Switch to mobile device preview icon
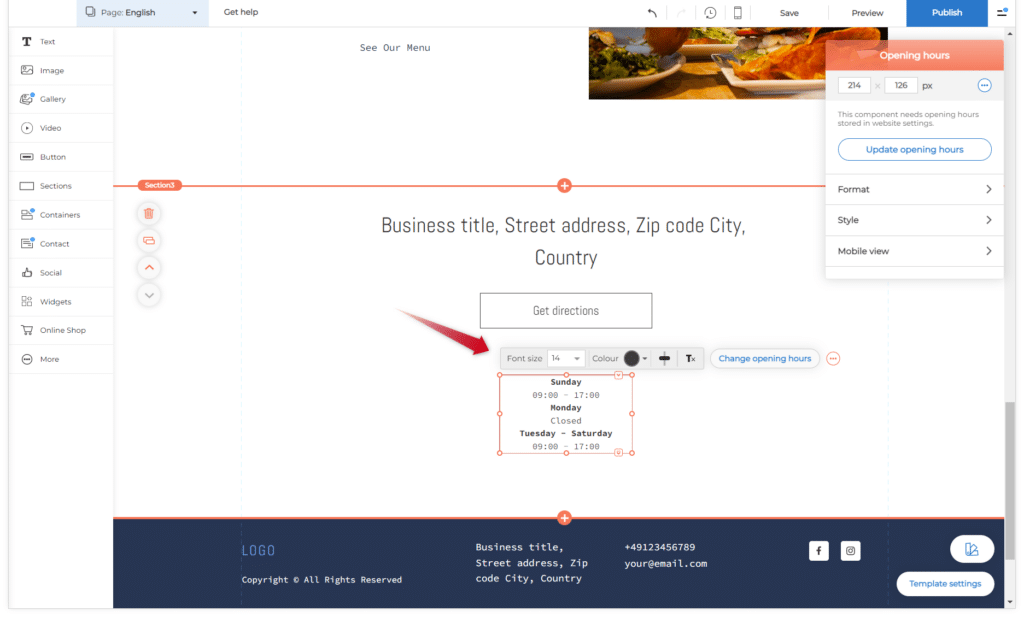This screenshot has width=1024, height=617. [x=738, y=13]
